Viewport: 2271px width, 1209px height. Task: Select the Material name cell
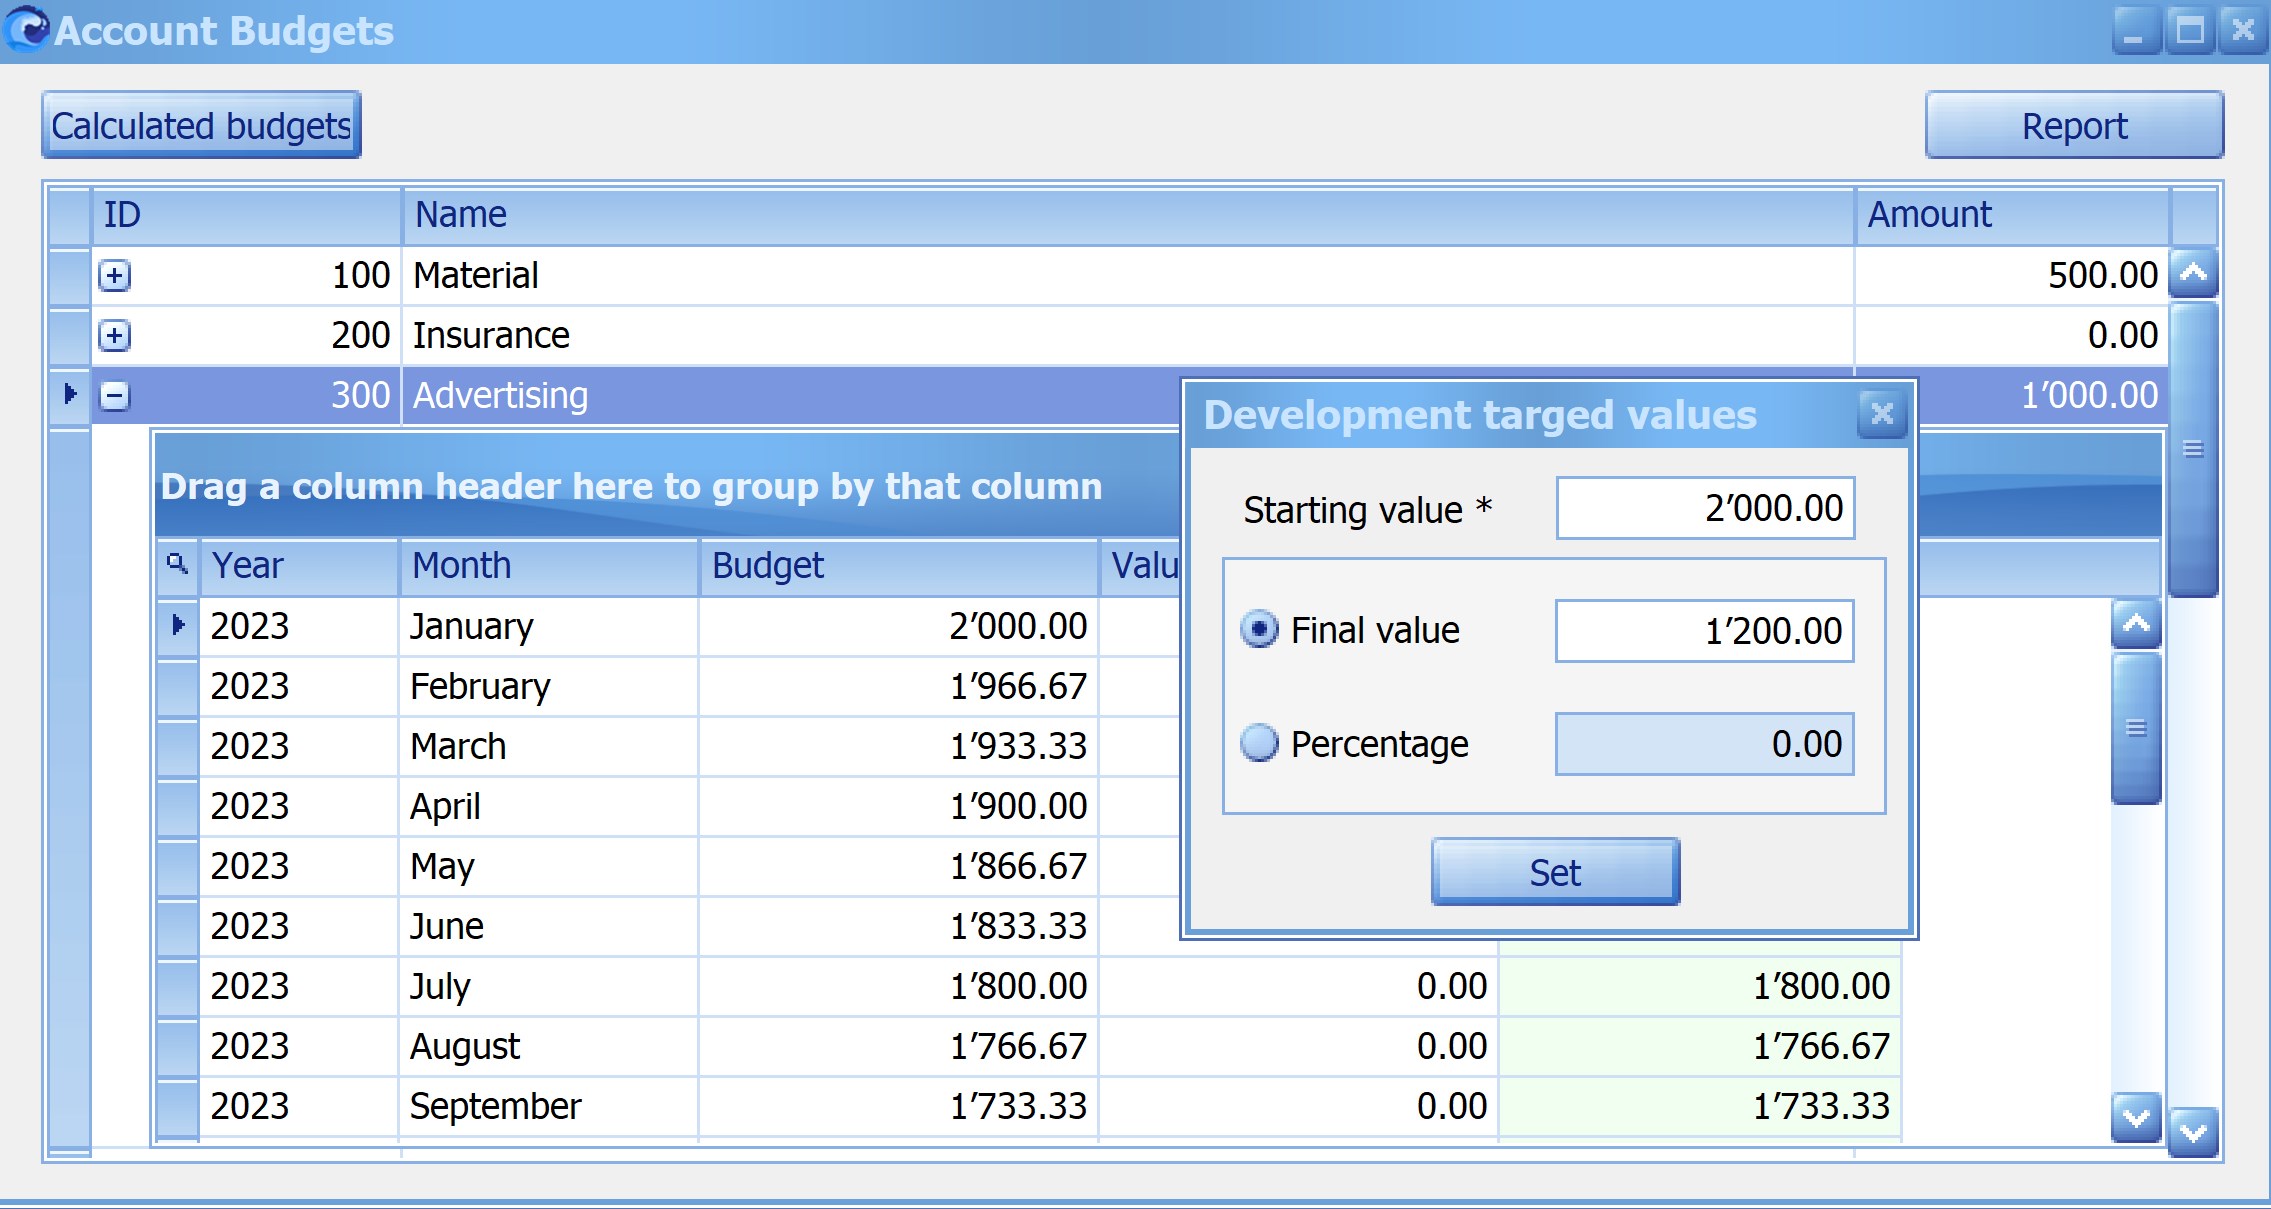pyautogui.click(x=1128, y=275)
